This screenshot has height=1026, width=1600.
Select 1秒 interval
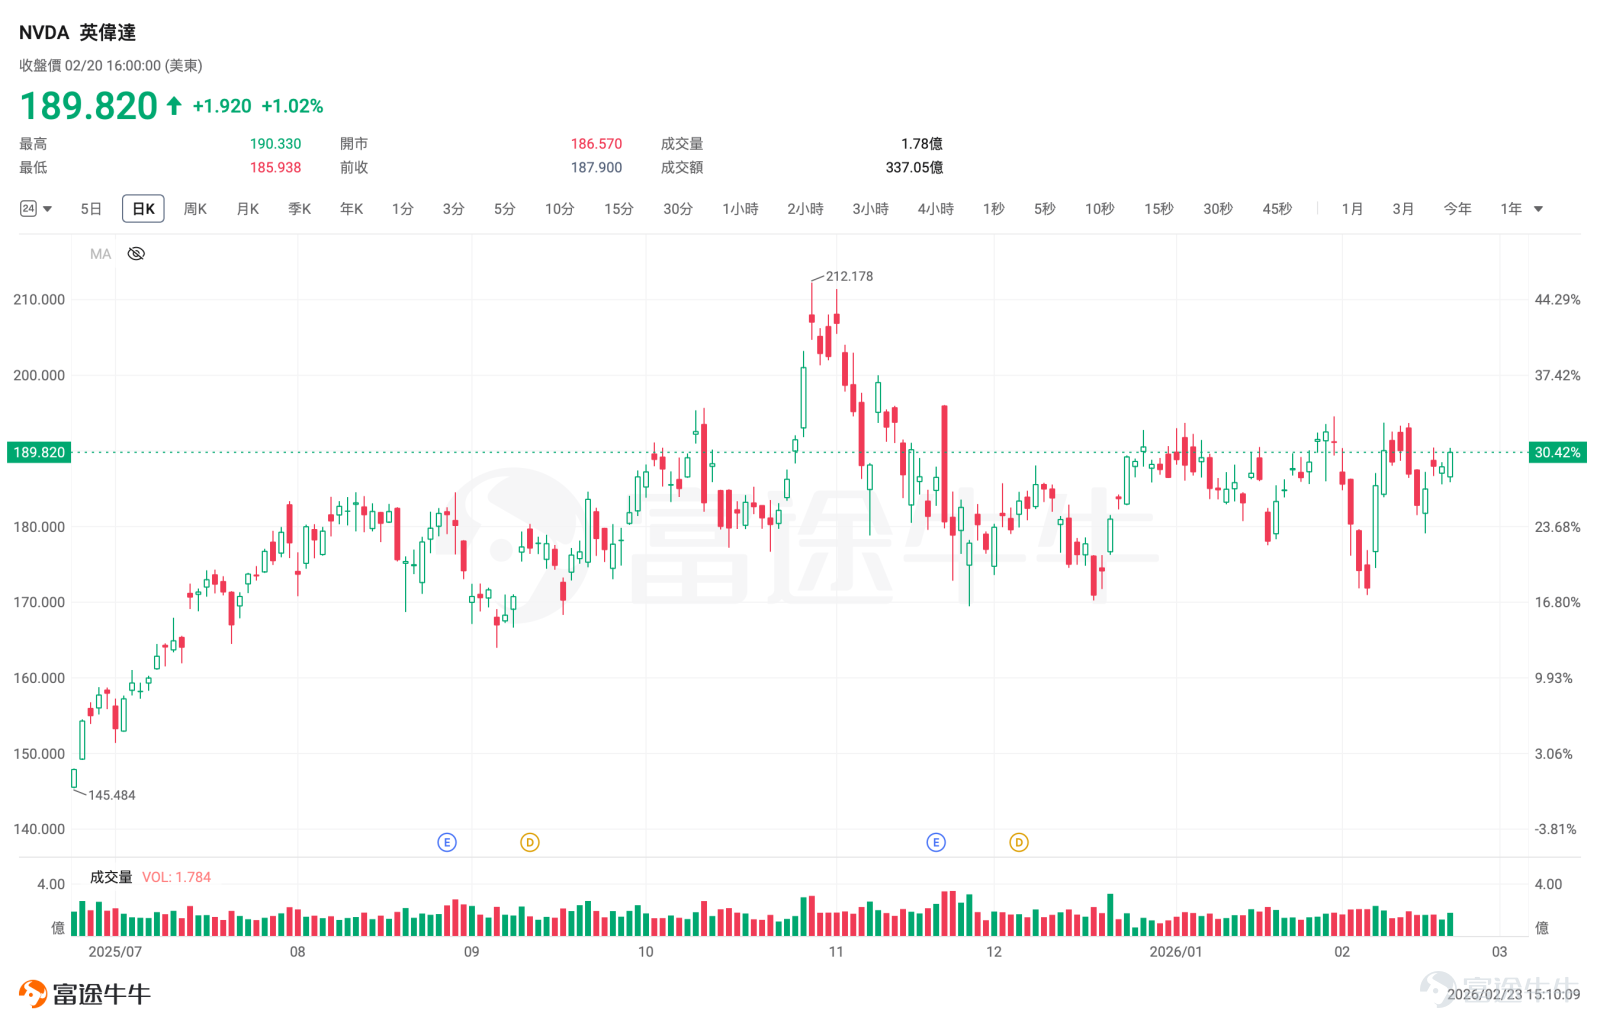(x=993, y=209)
